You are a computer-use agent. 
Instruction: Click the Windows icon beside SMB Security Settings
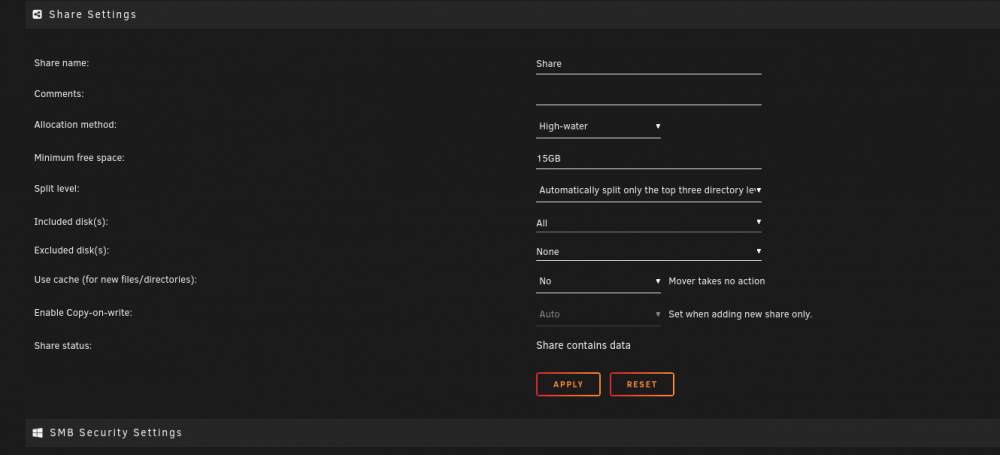pos(38,433)
